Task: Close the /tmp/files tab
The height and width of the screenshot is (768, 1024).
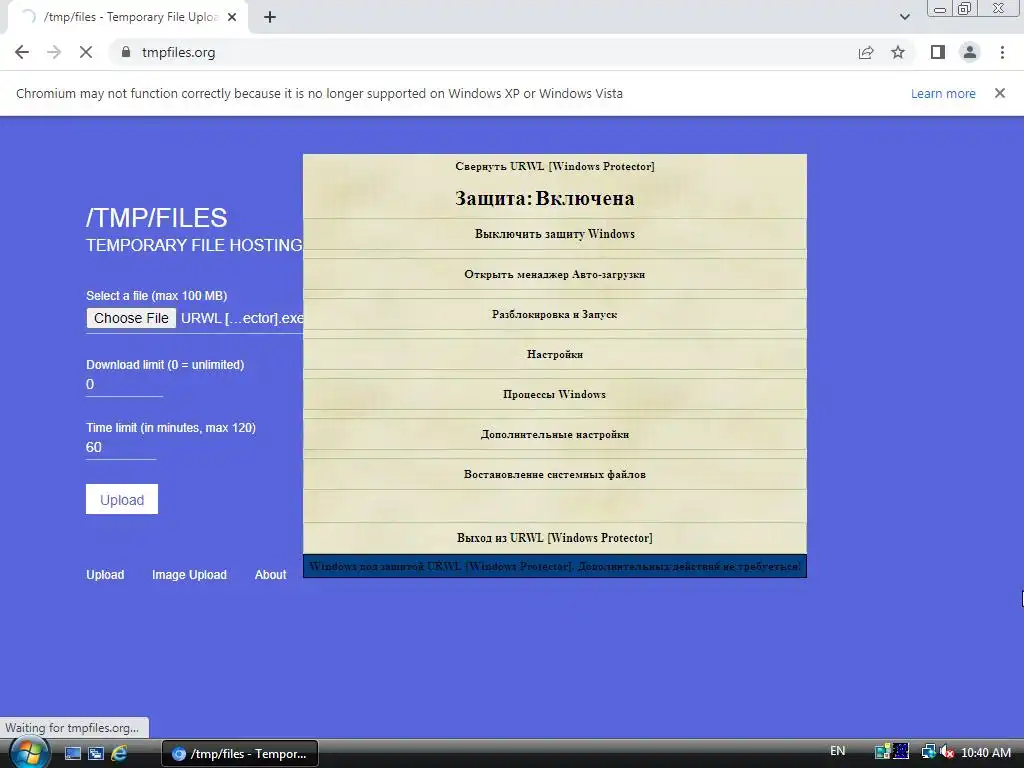Action: pos(232,17)
